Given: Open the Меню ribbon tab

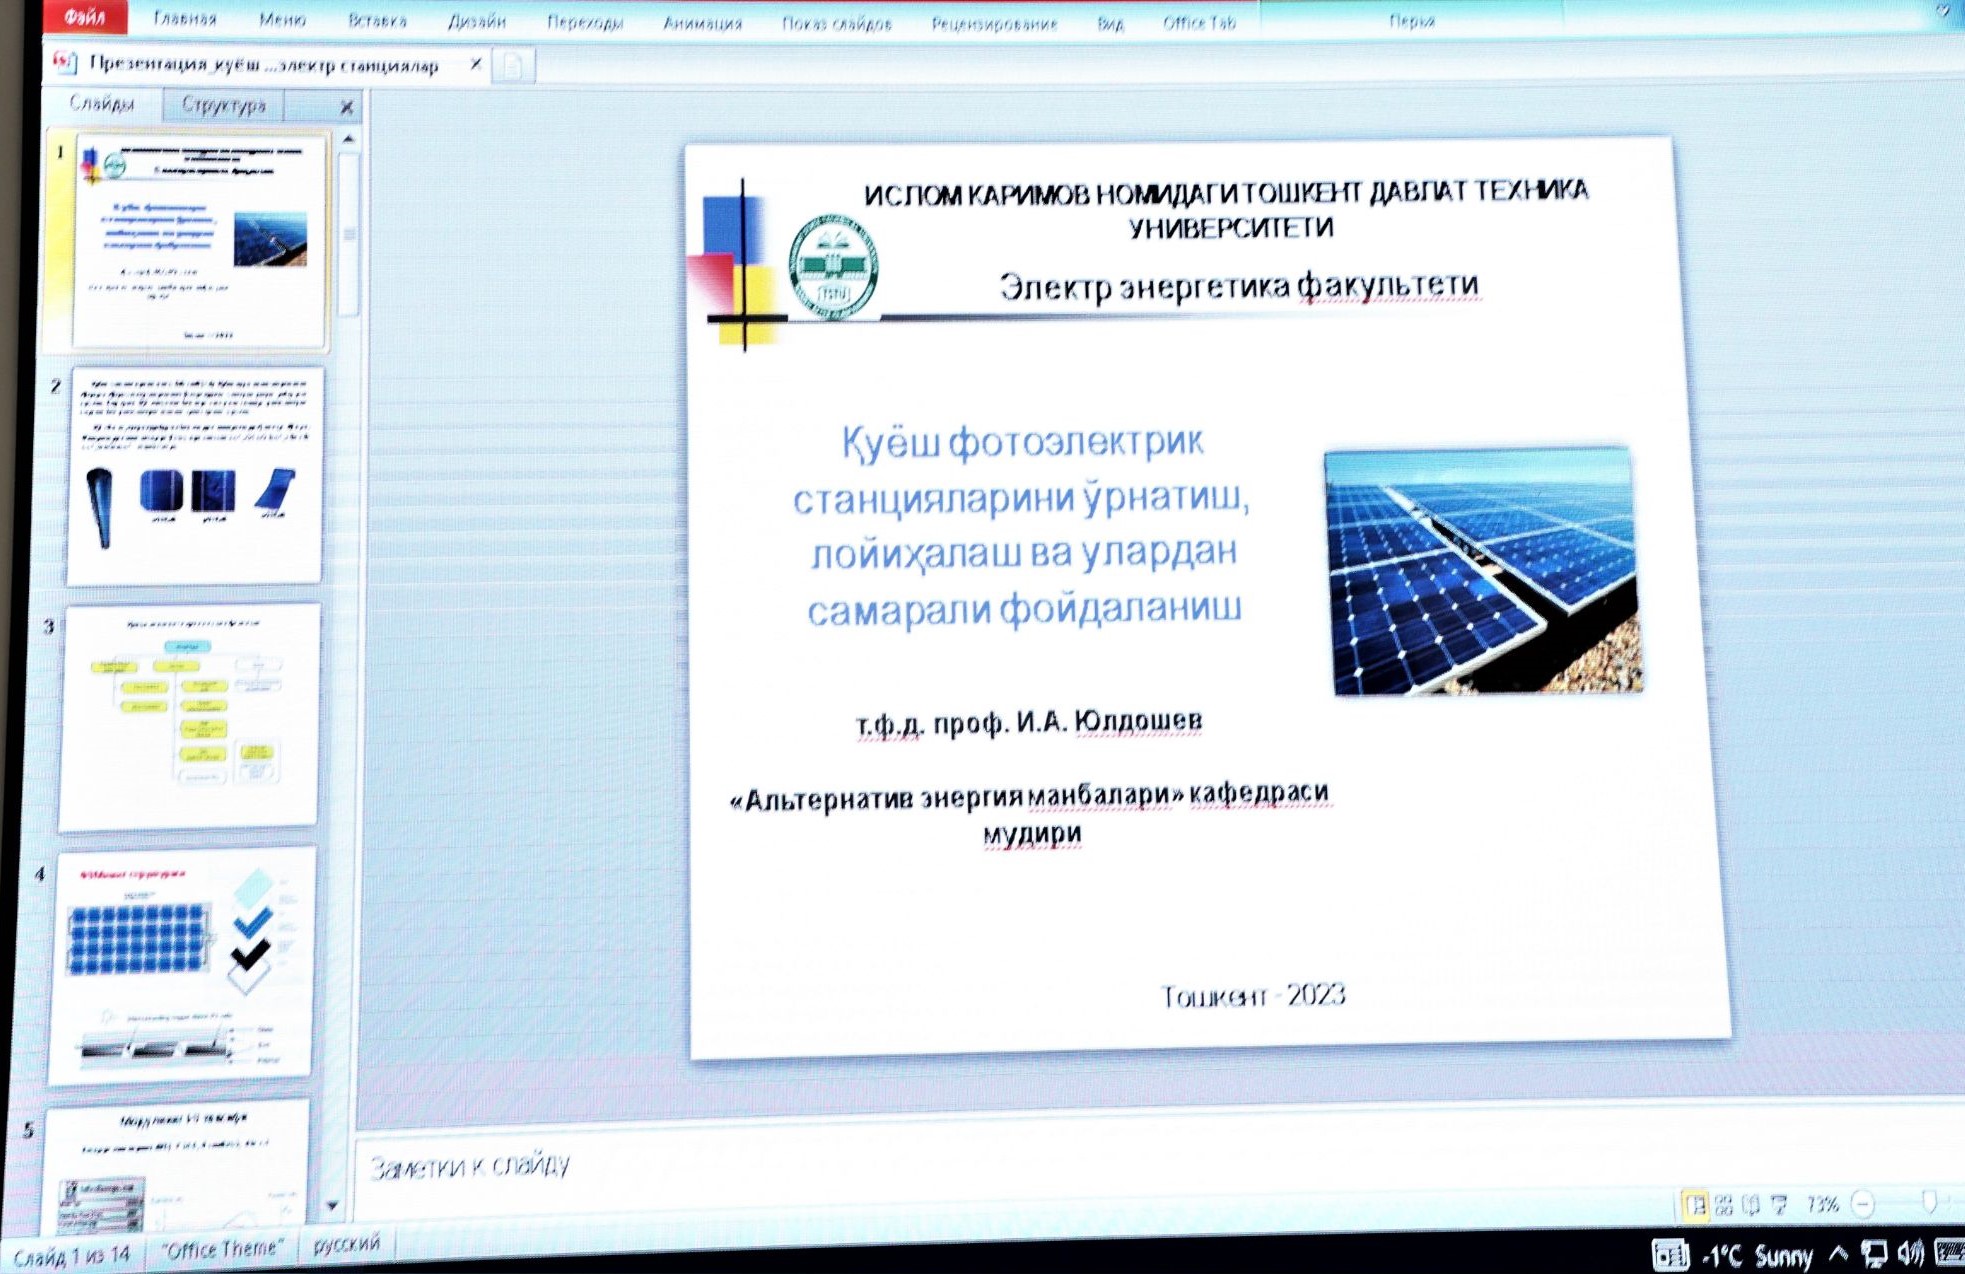Looking at the screenshot, I should tap(282, 19).
